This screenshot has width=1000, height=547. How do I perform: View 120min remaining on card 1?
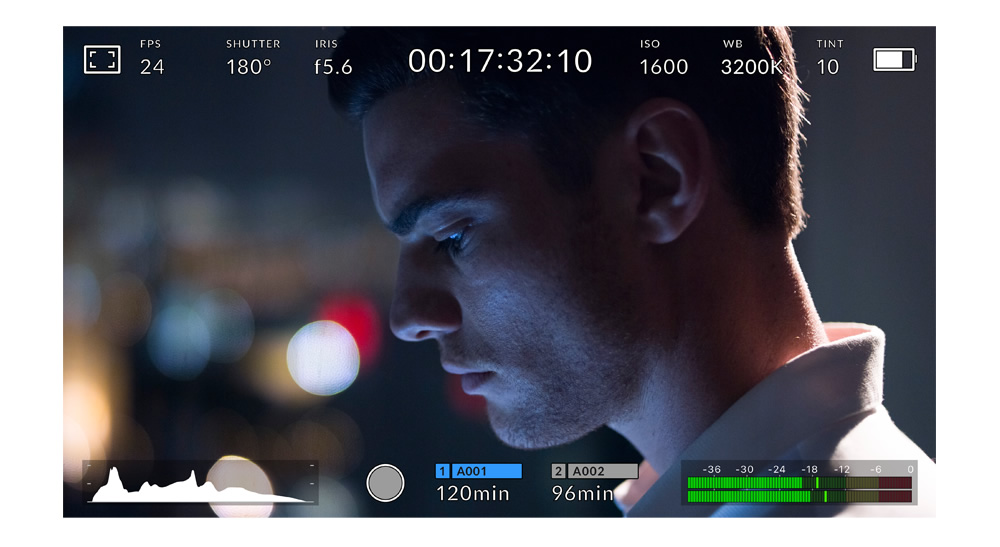(x=473, y=493)
